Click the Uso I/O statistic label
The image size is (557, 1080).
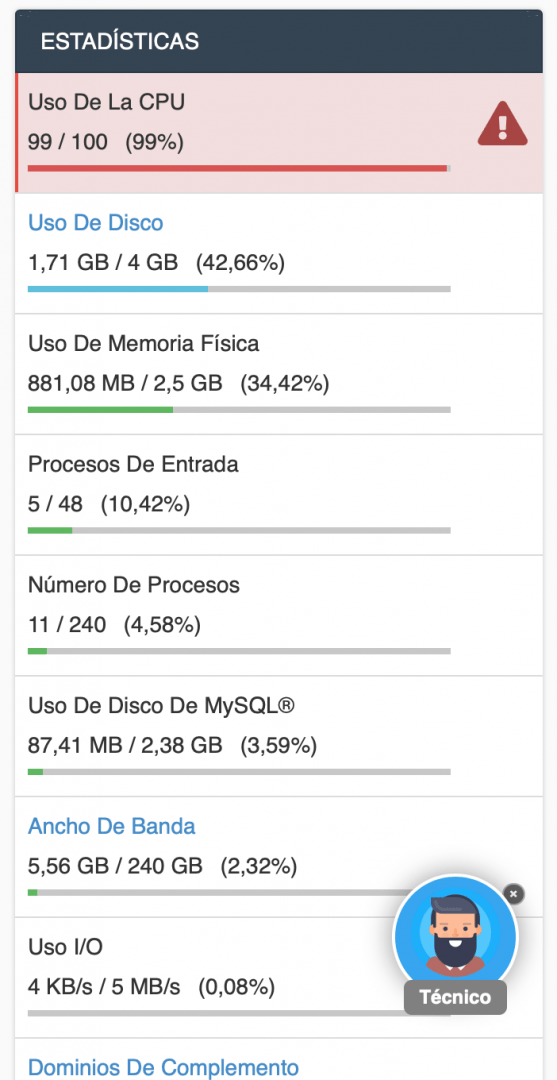click(65, 947)
